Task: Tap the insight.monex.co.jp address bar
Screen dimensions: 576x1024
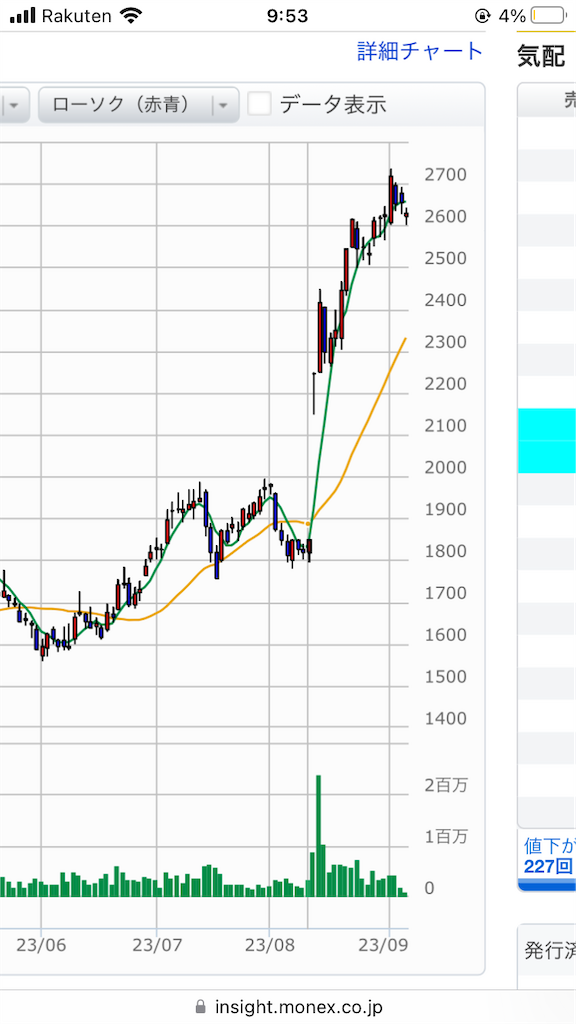Action: click(288, 1006)
